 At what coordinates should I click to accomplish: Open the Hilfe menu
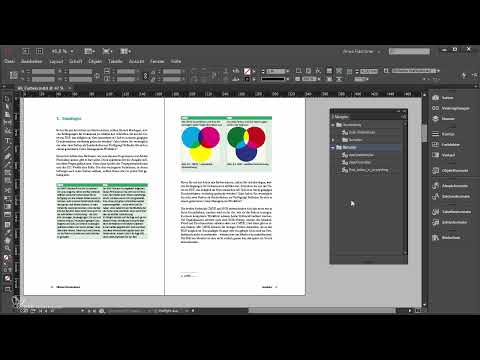(176, 61)
